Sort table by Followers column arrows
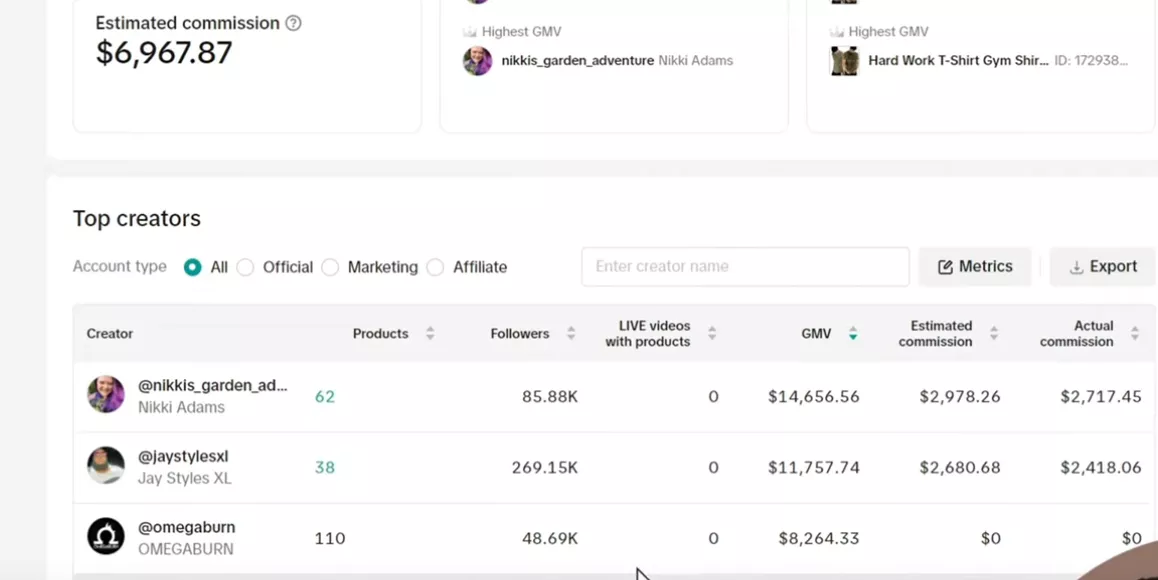Viewport: 1158px width, 580px height. pos(571,333)
